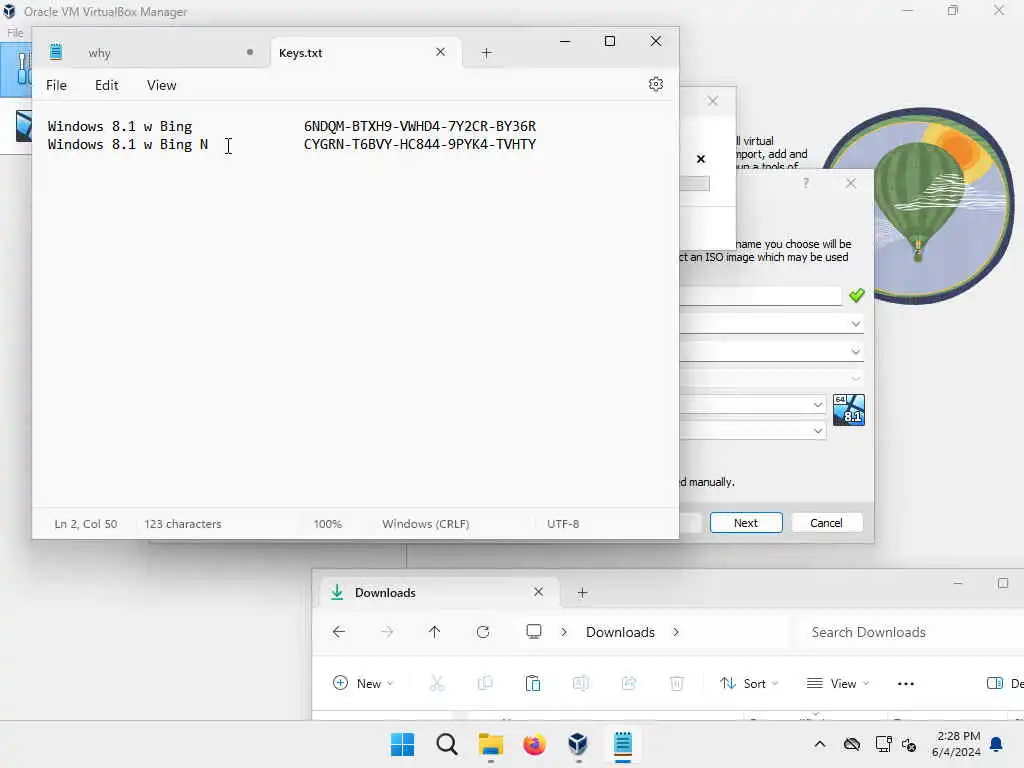Go back in Downloads explorer
The width and height of the screenshot is (1024, 768).
pyautogui.click(x=338, y=632)
